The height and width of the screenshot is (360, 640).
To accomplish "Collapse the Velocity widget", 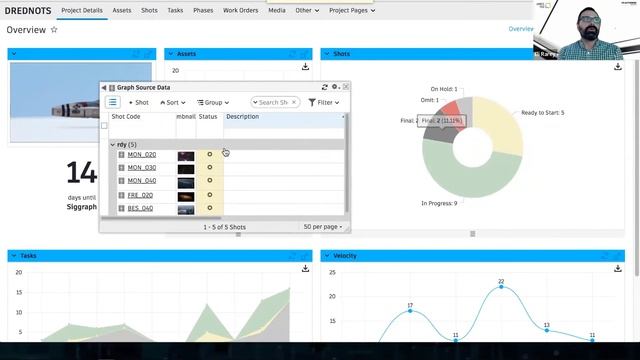I will [327, 256].
